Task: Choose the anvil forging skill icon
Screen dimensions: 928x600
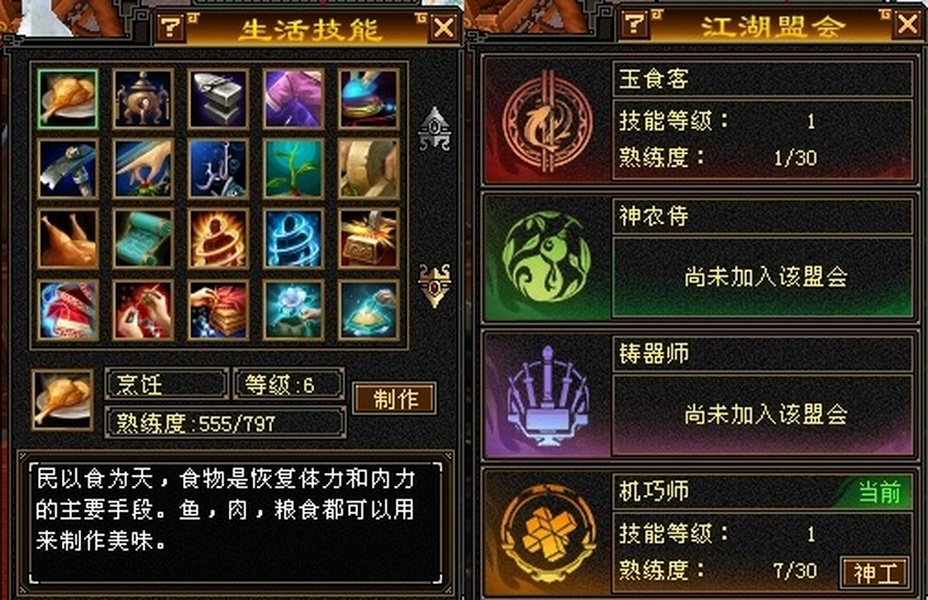Action: (x=218, y=99)
